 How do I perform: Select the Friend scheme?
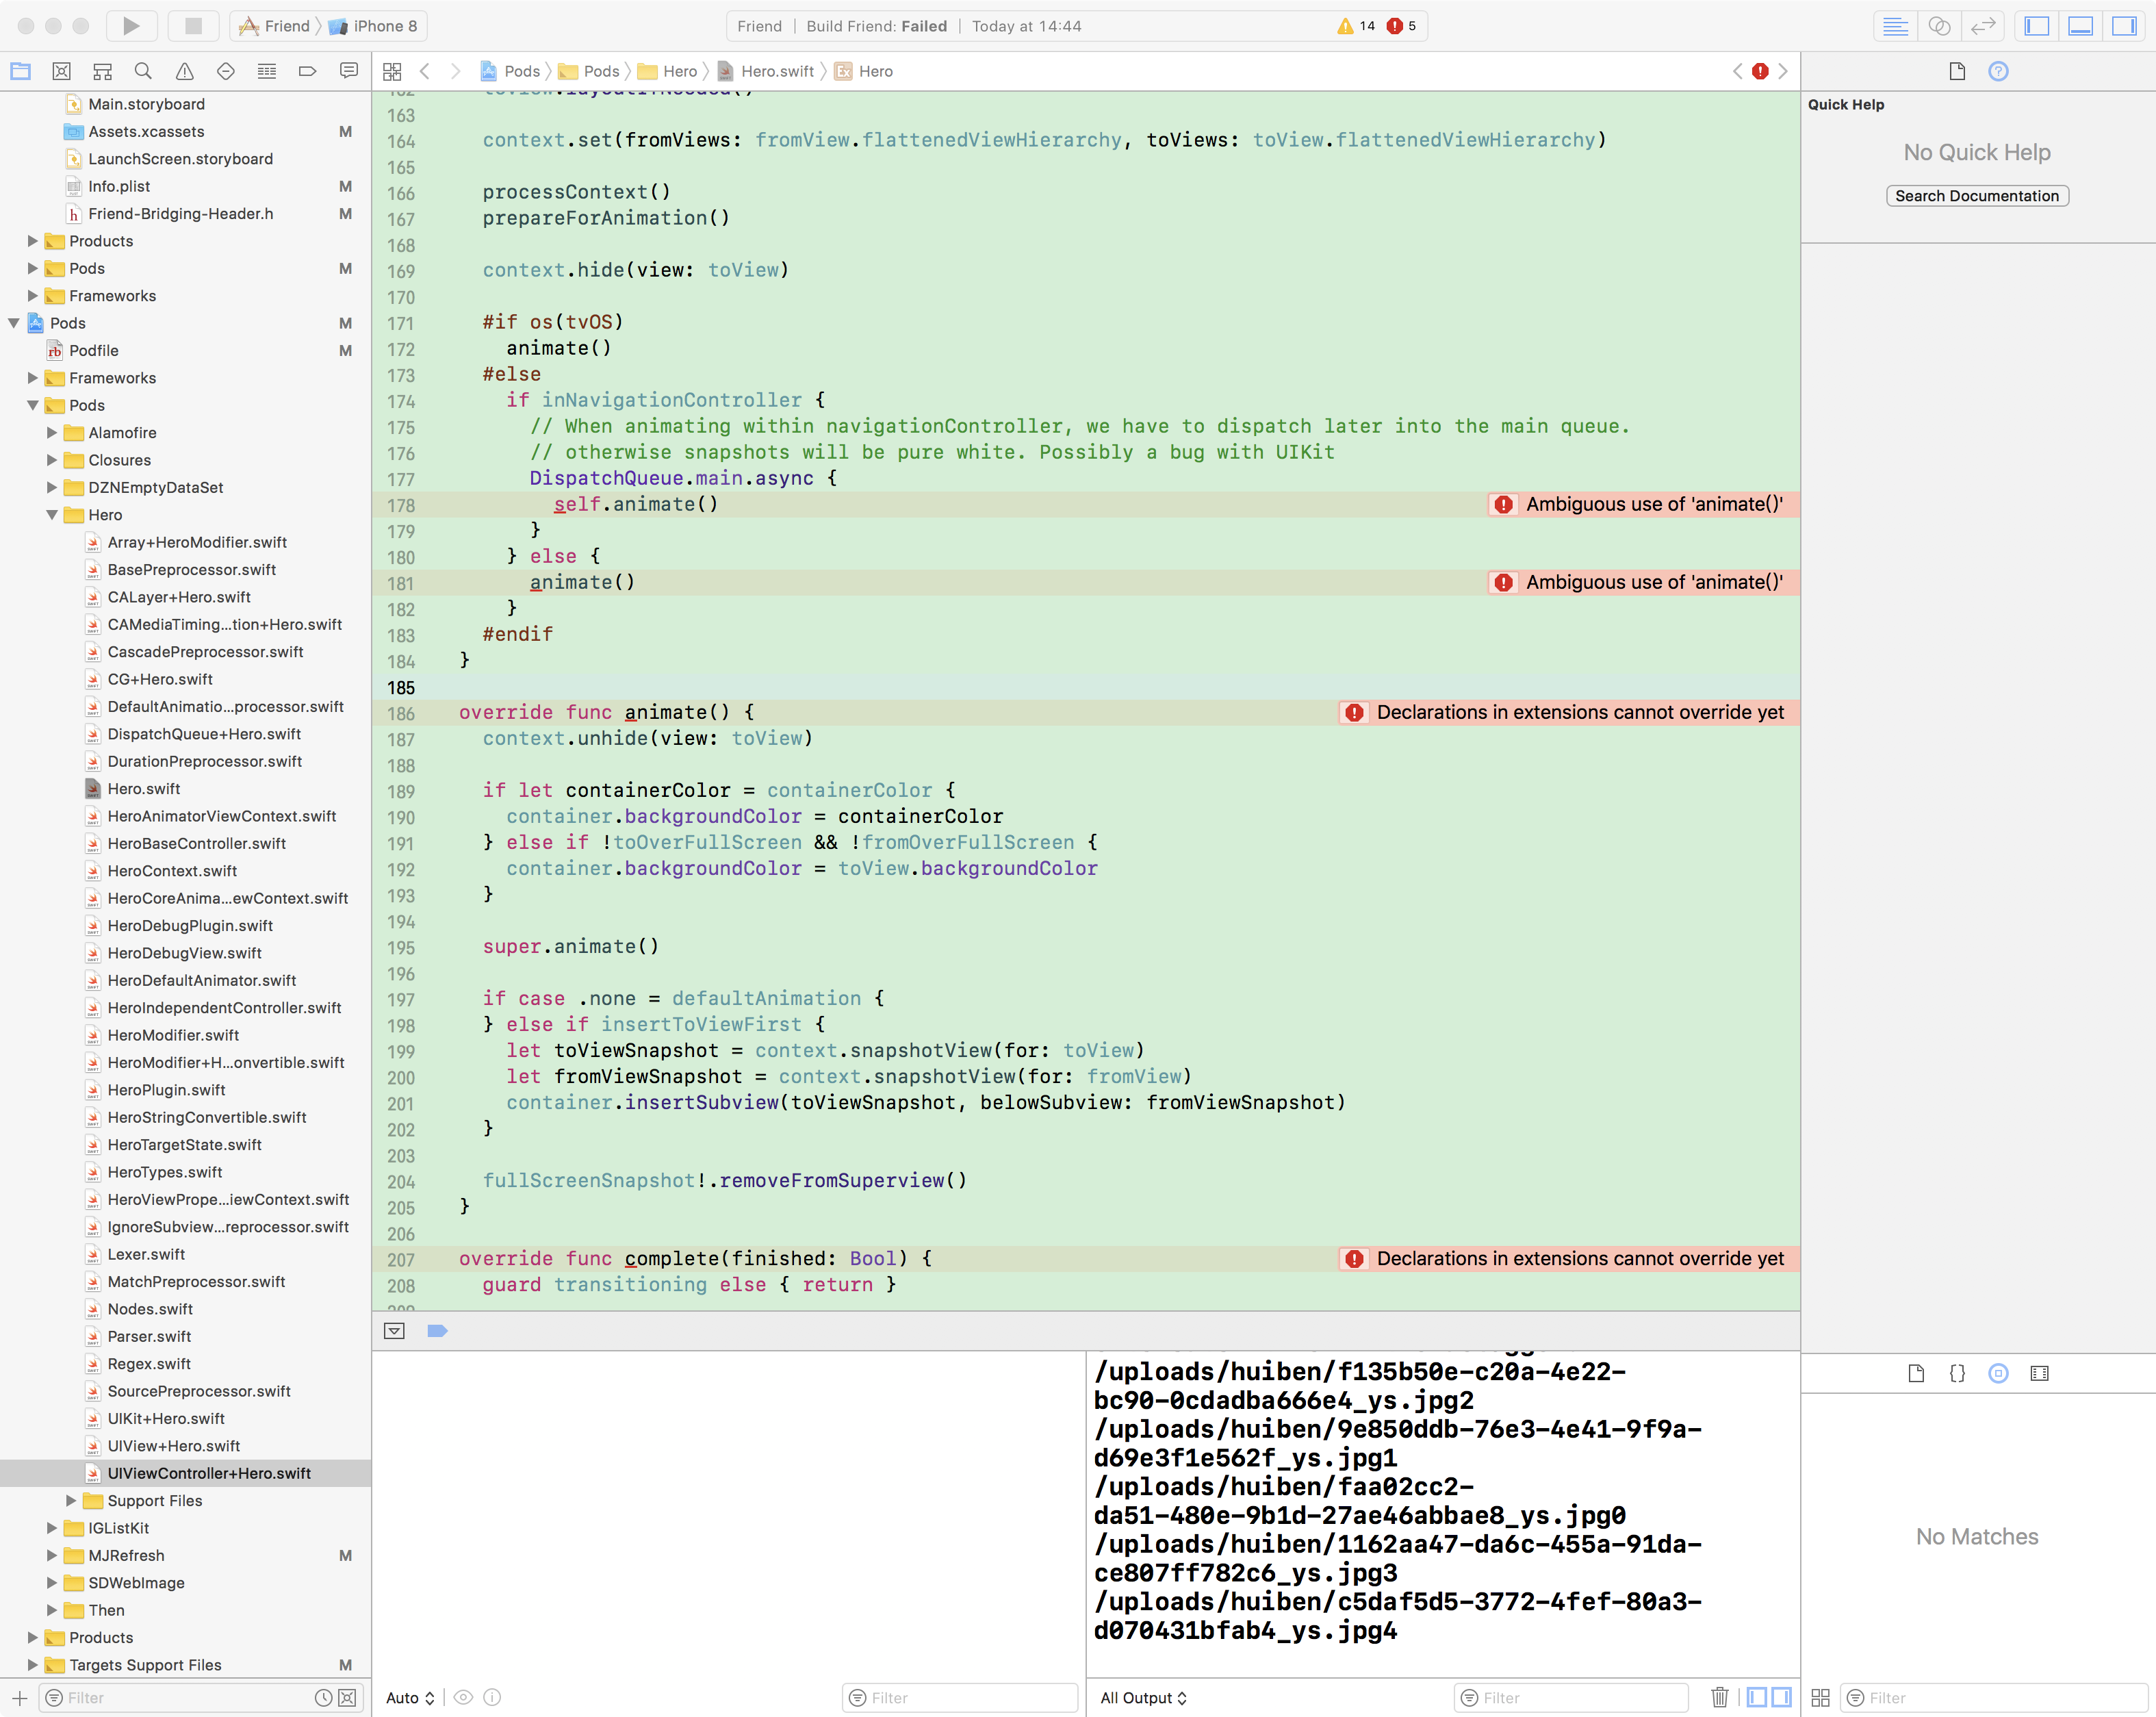pyautogui.click(x=274, y=26)
